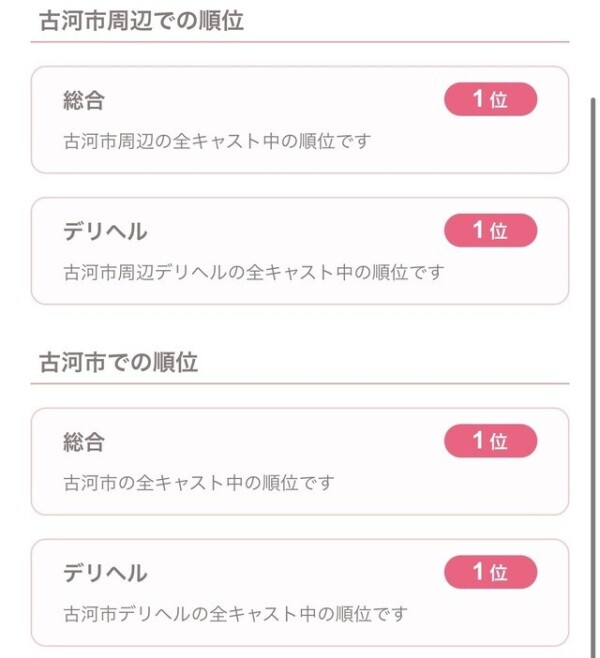Click the text 古河市の全キャスト中の順位です
600x658 pixels.
click(199, 483)
